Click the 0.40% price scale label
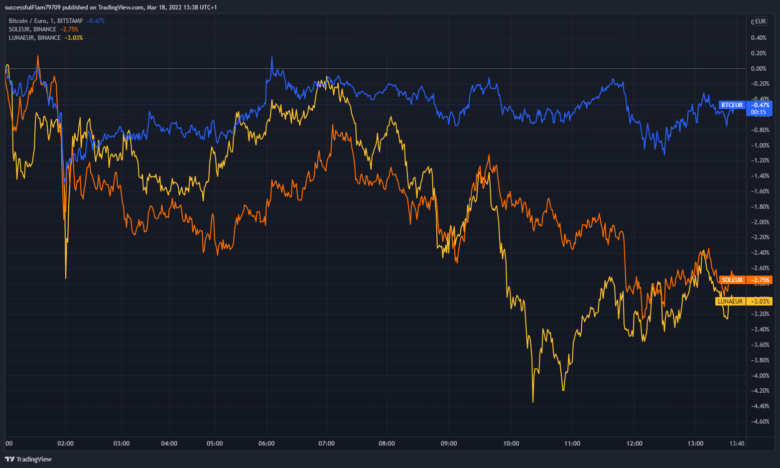780x468 pixels. [759, 38]
